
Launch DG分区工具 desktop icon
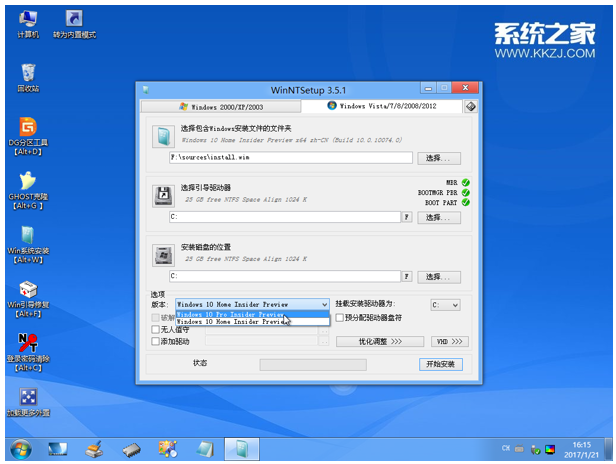(x=28, y=136)
